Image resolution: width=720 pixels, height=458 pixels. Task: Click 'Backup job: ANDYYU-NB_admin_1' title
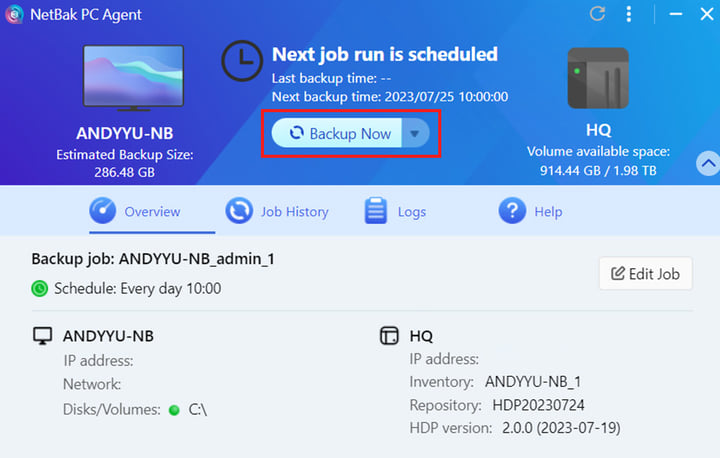pyautogui.click(x=153, y=259)
